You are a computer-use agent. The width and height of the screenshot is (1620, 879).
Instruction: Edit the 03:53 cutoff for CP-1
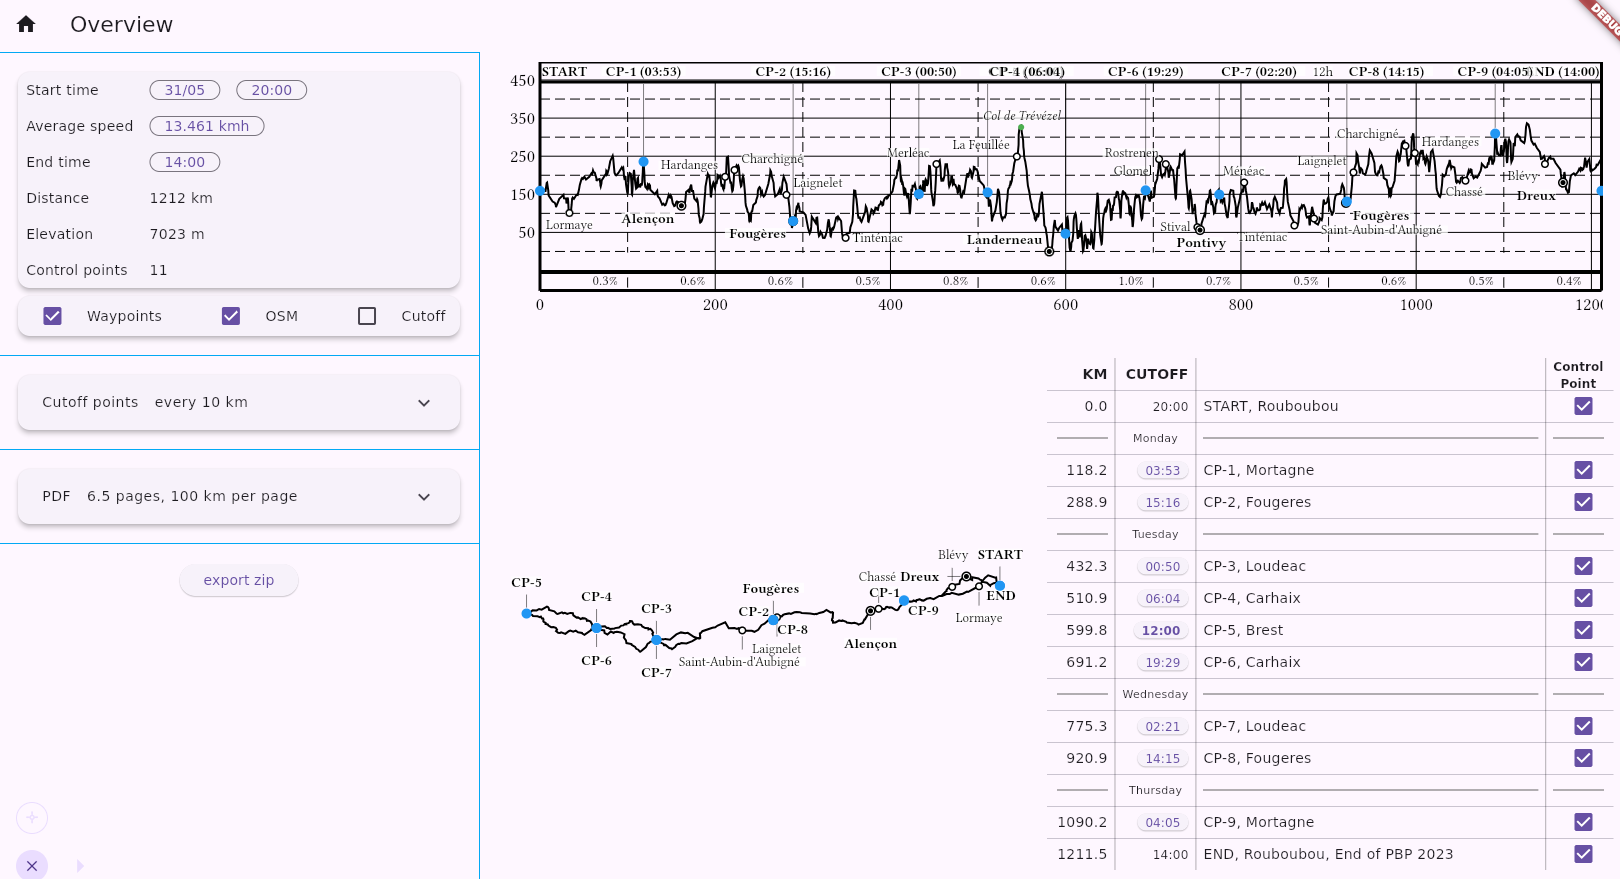[x=1163, y=471]
